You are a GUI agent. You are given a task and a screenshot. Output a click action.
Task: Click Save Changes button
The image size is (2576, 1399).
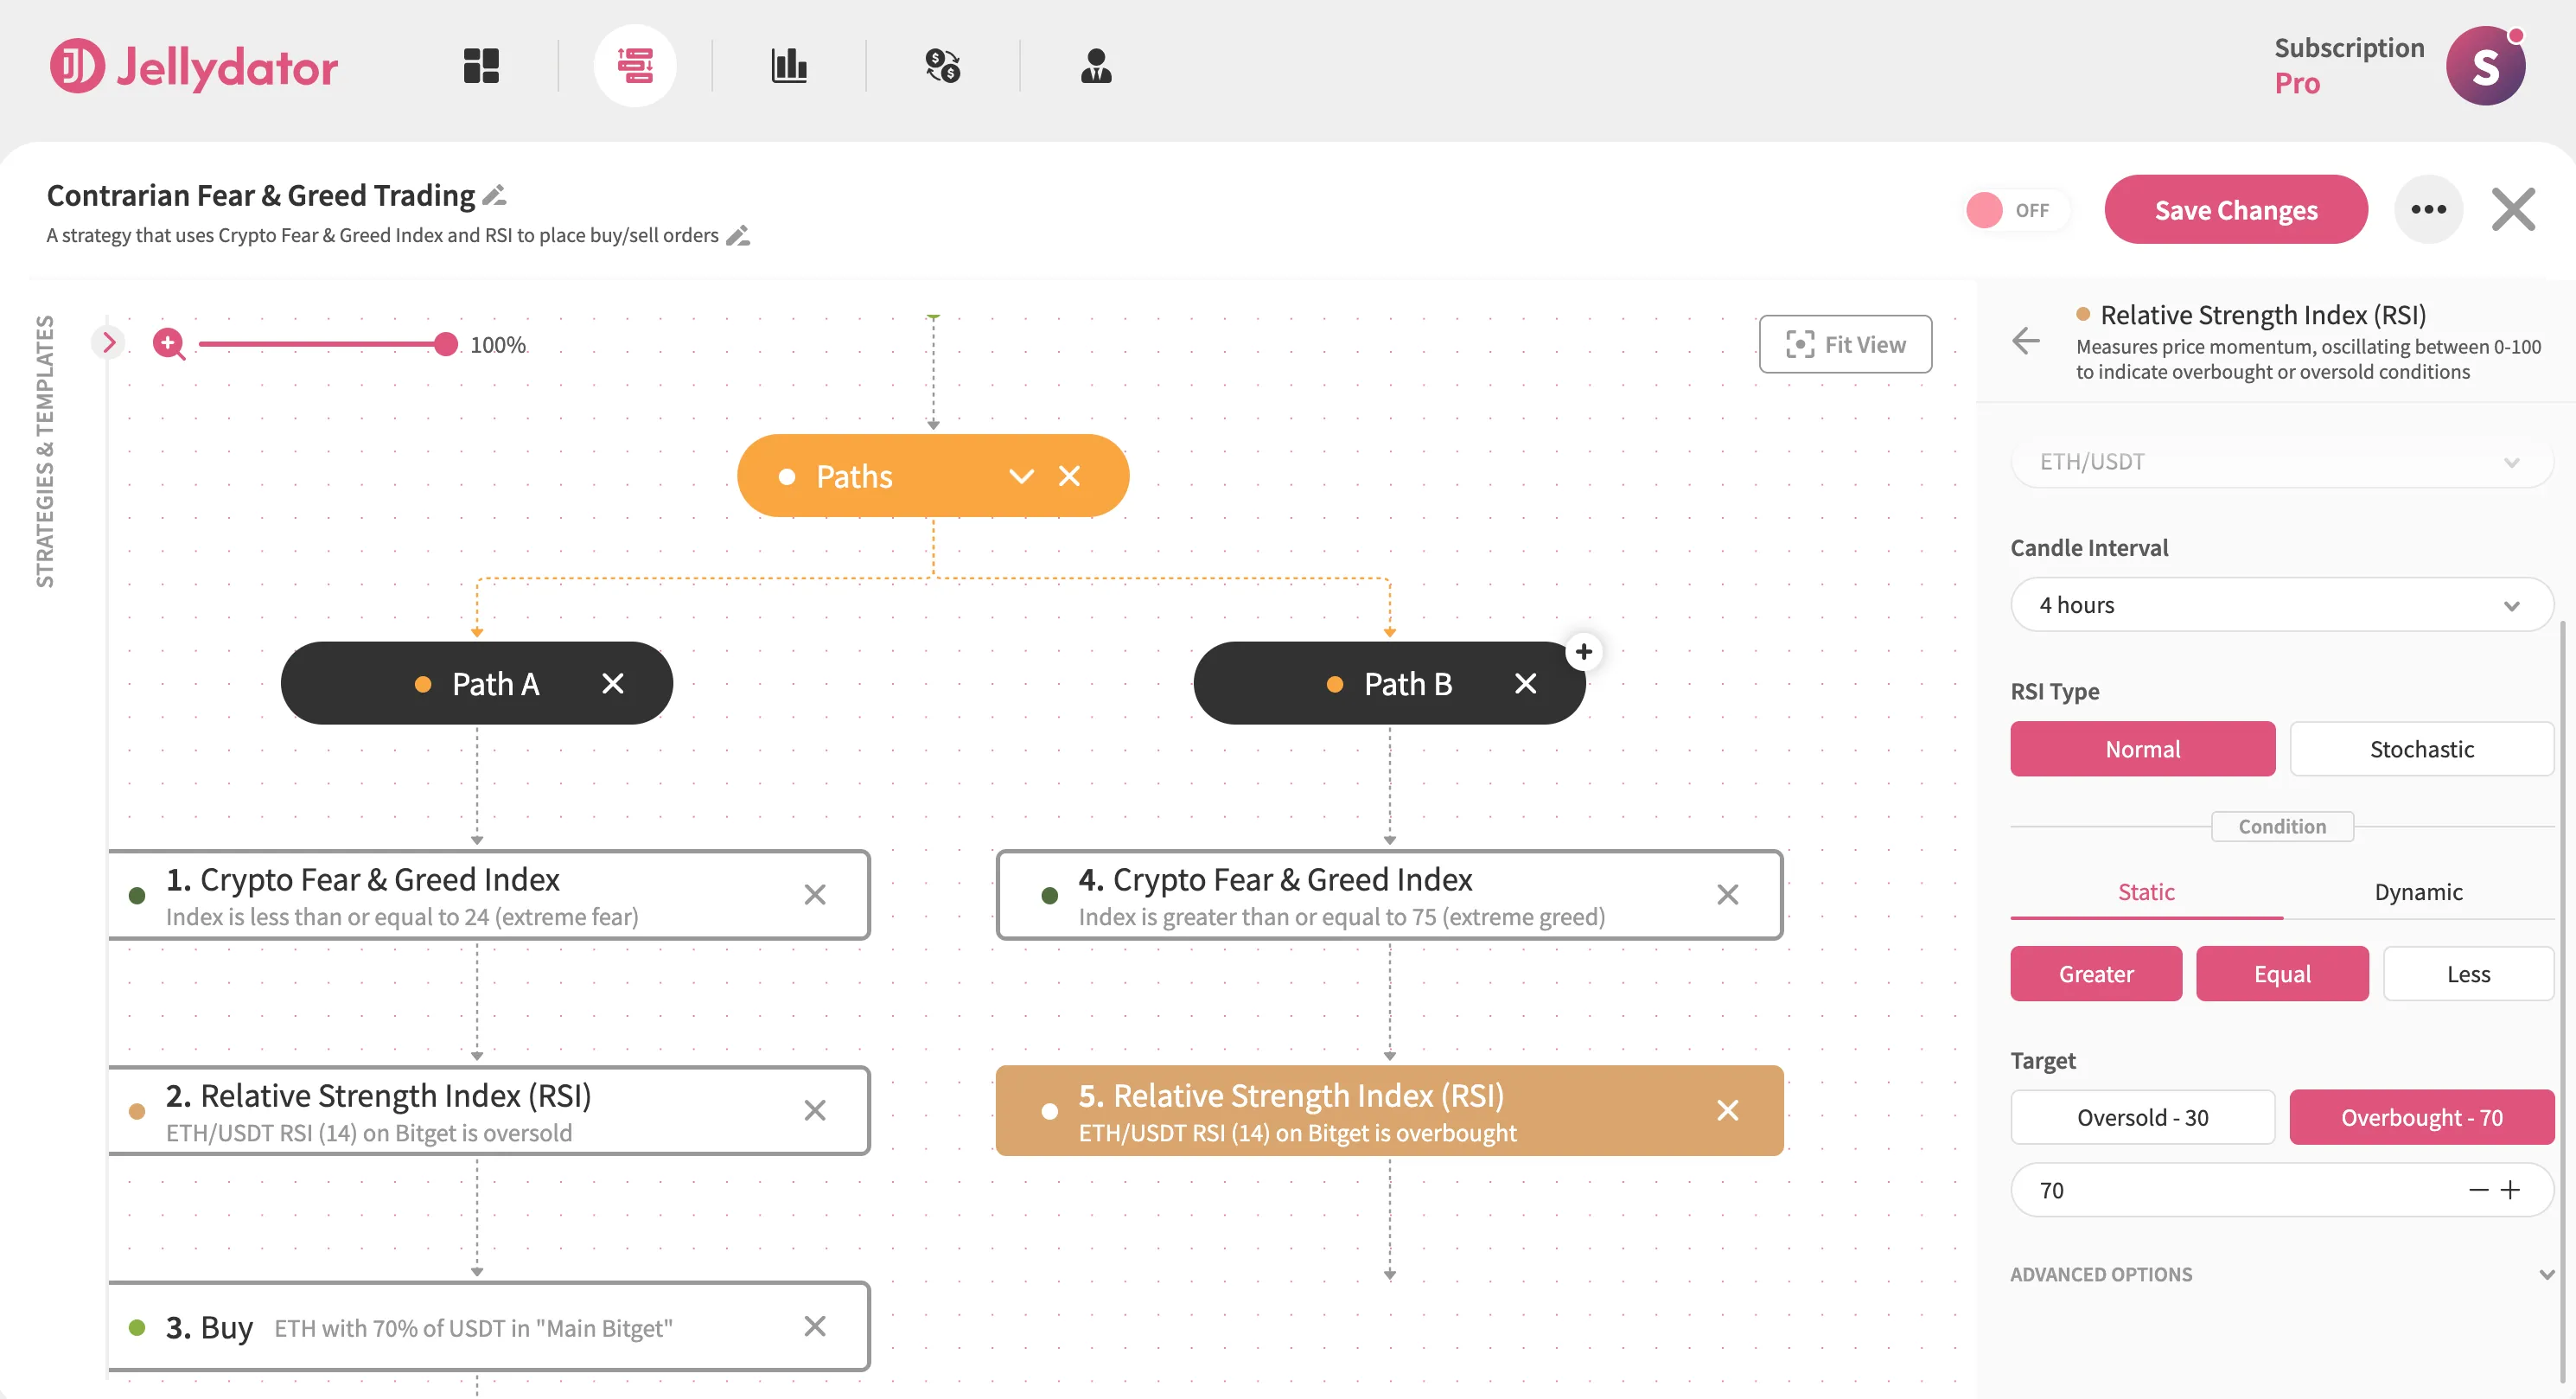pos(2236,210)
